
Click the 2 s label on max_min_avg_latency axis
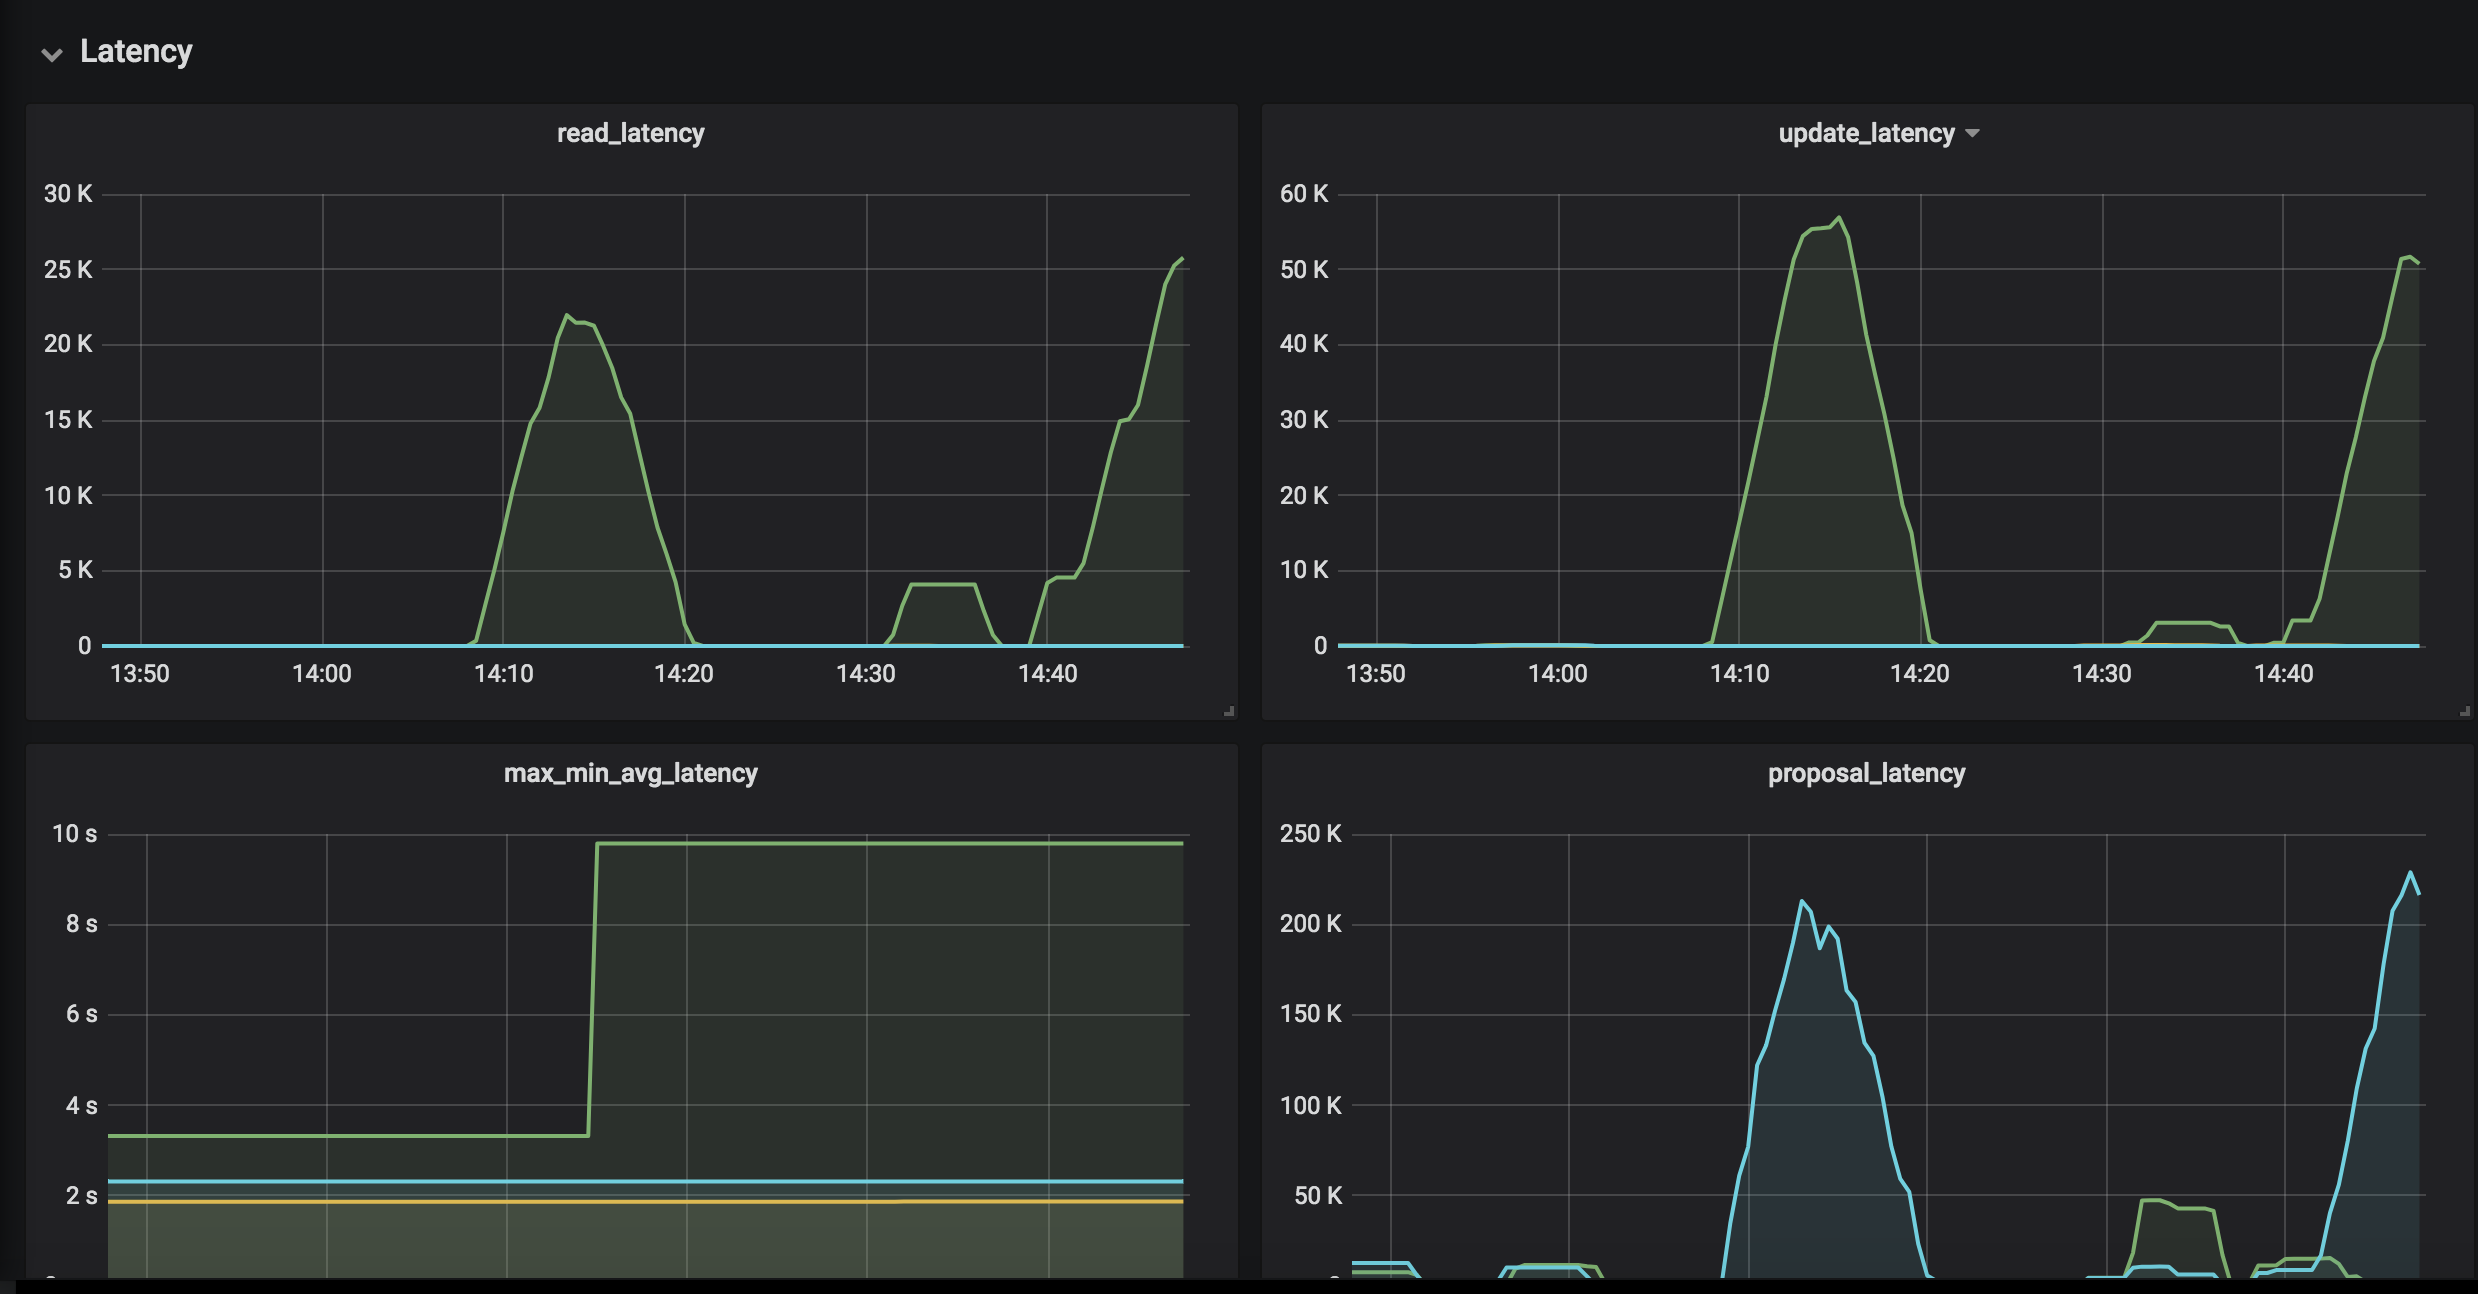point(82,1196)
